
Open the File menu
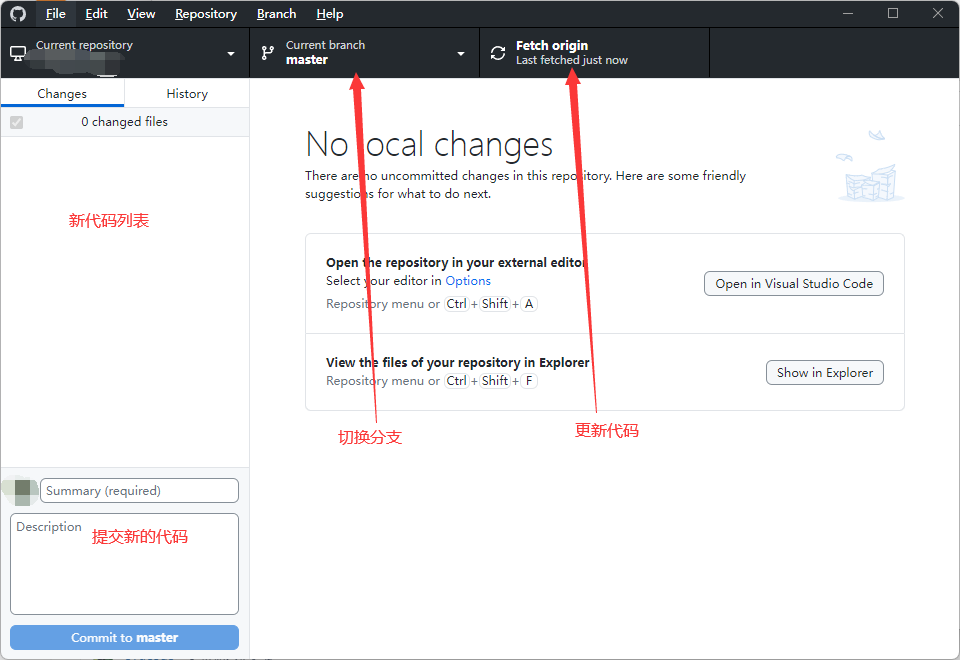pos(55,13)
